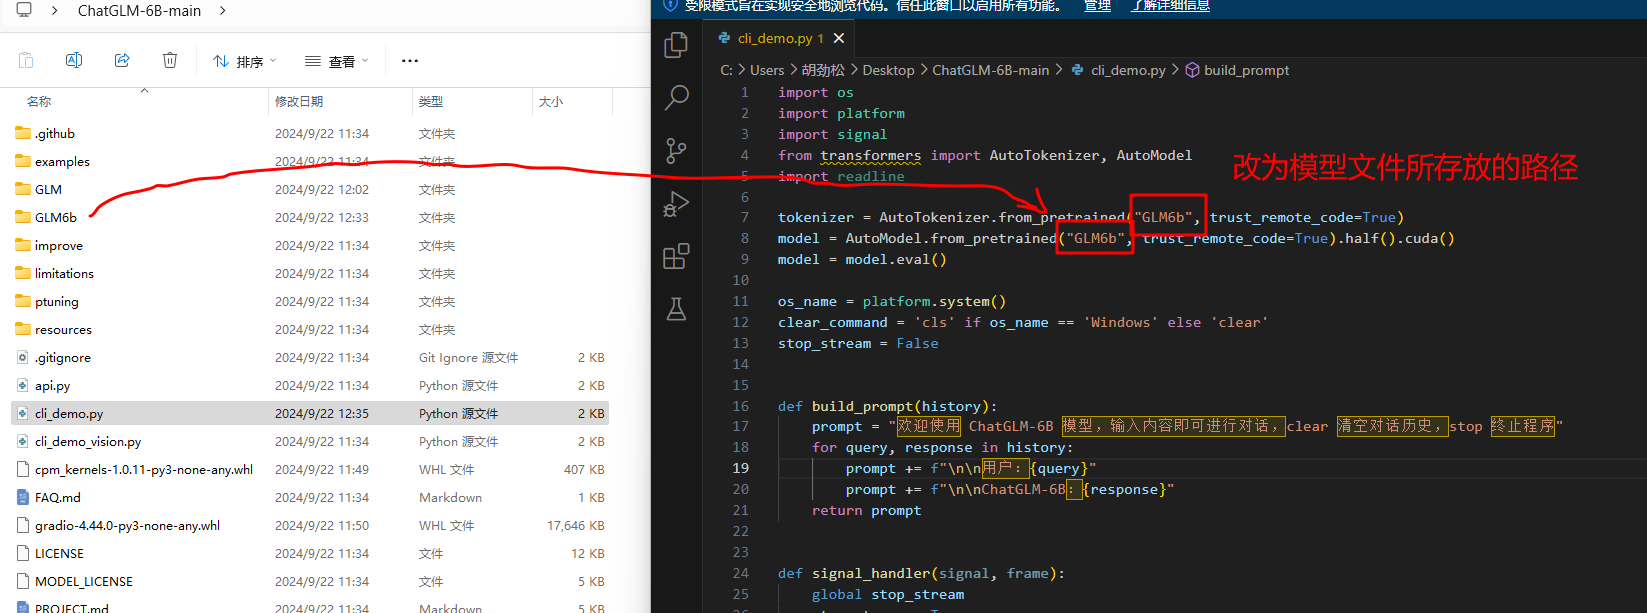This screenshot has width=1647, height=613.
Task: Expand chevron after ChatGLM-6B-main in address bar
Action: point(222,11)
